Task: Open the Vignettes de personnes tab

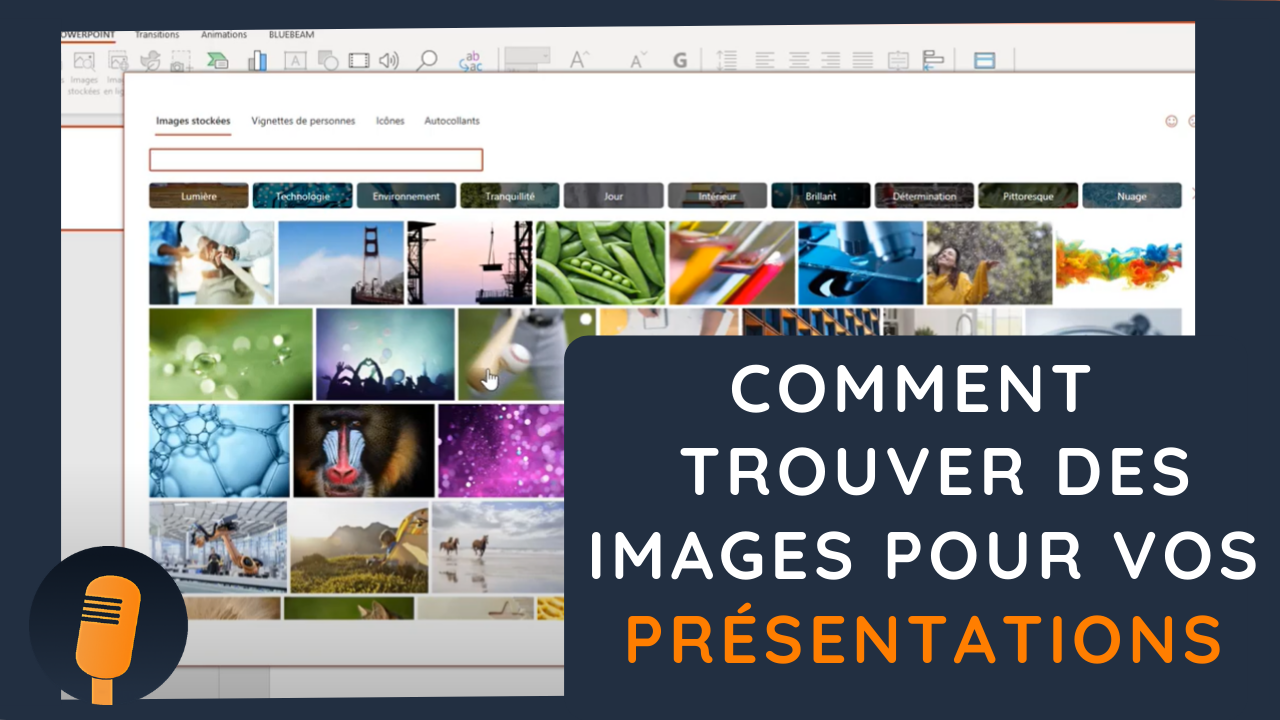Action: (303, 121)
